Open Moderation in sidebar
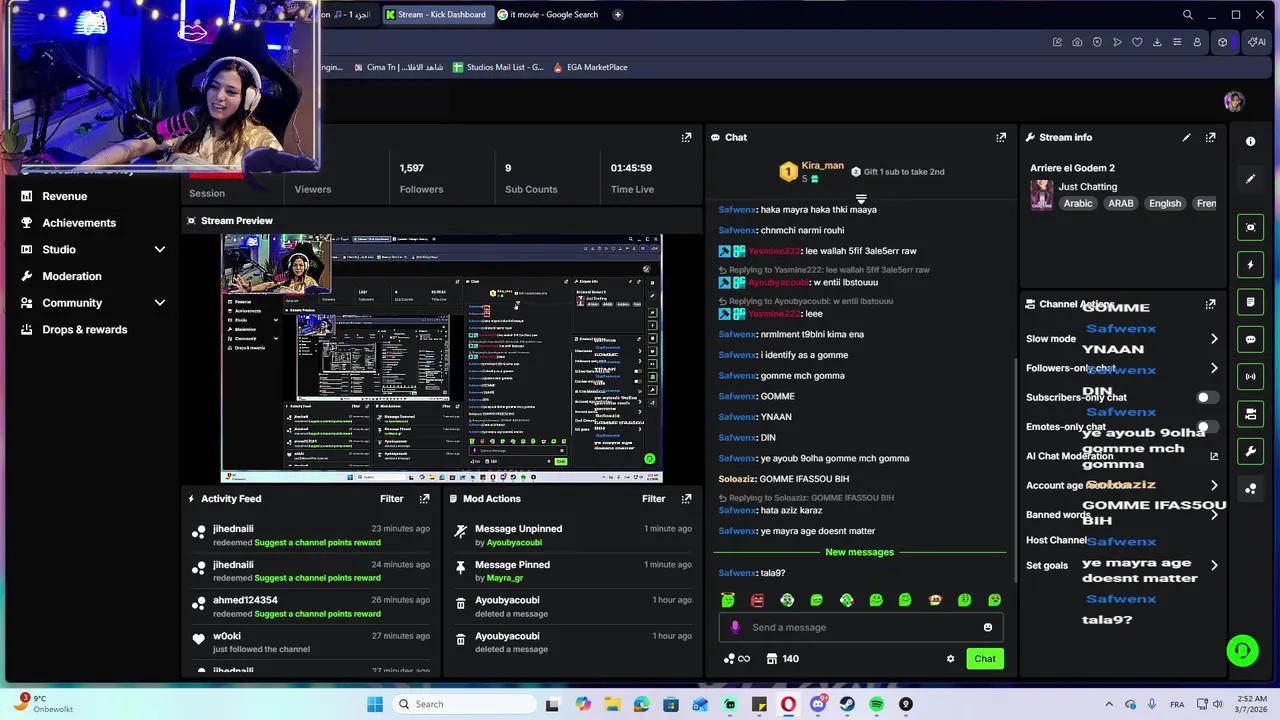Screen dimensions: 1280x720 point(72,276)
